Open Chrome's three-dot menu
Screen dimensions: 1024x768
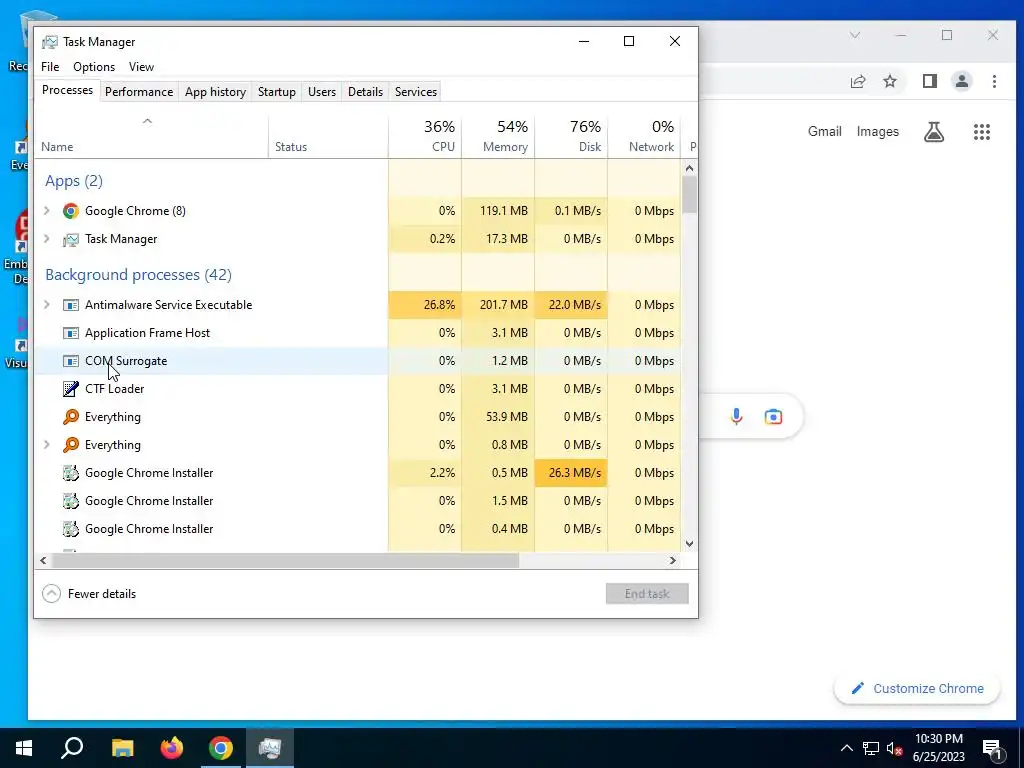click(994, 81)
